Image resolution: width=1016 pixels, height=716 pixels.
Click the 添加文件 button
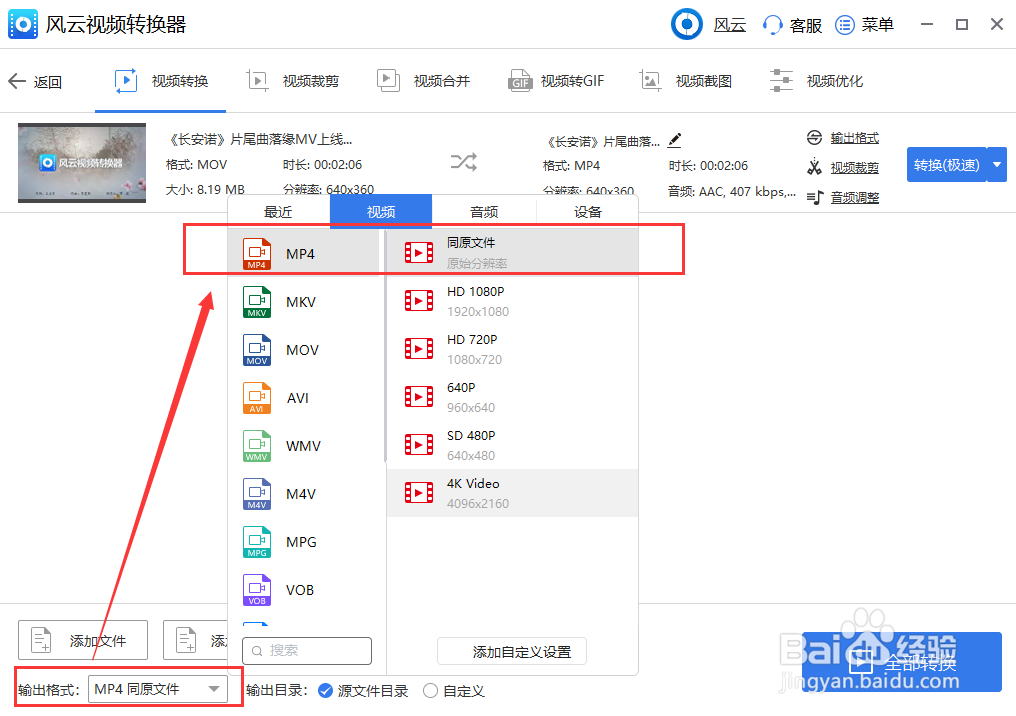pos(83,640)
